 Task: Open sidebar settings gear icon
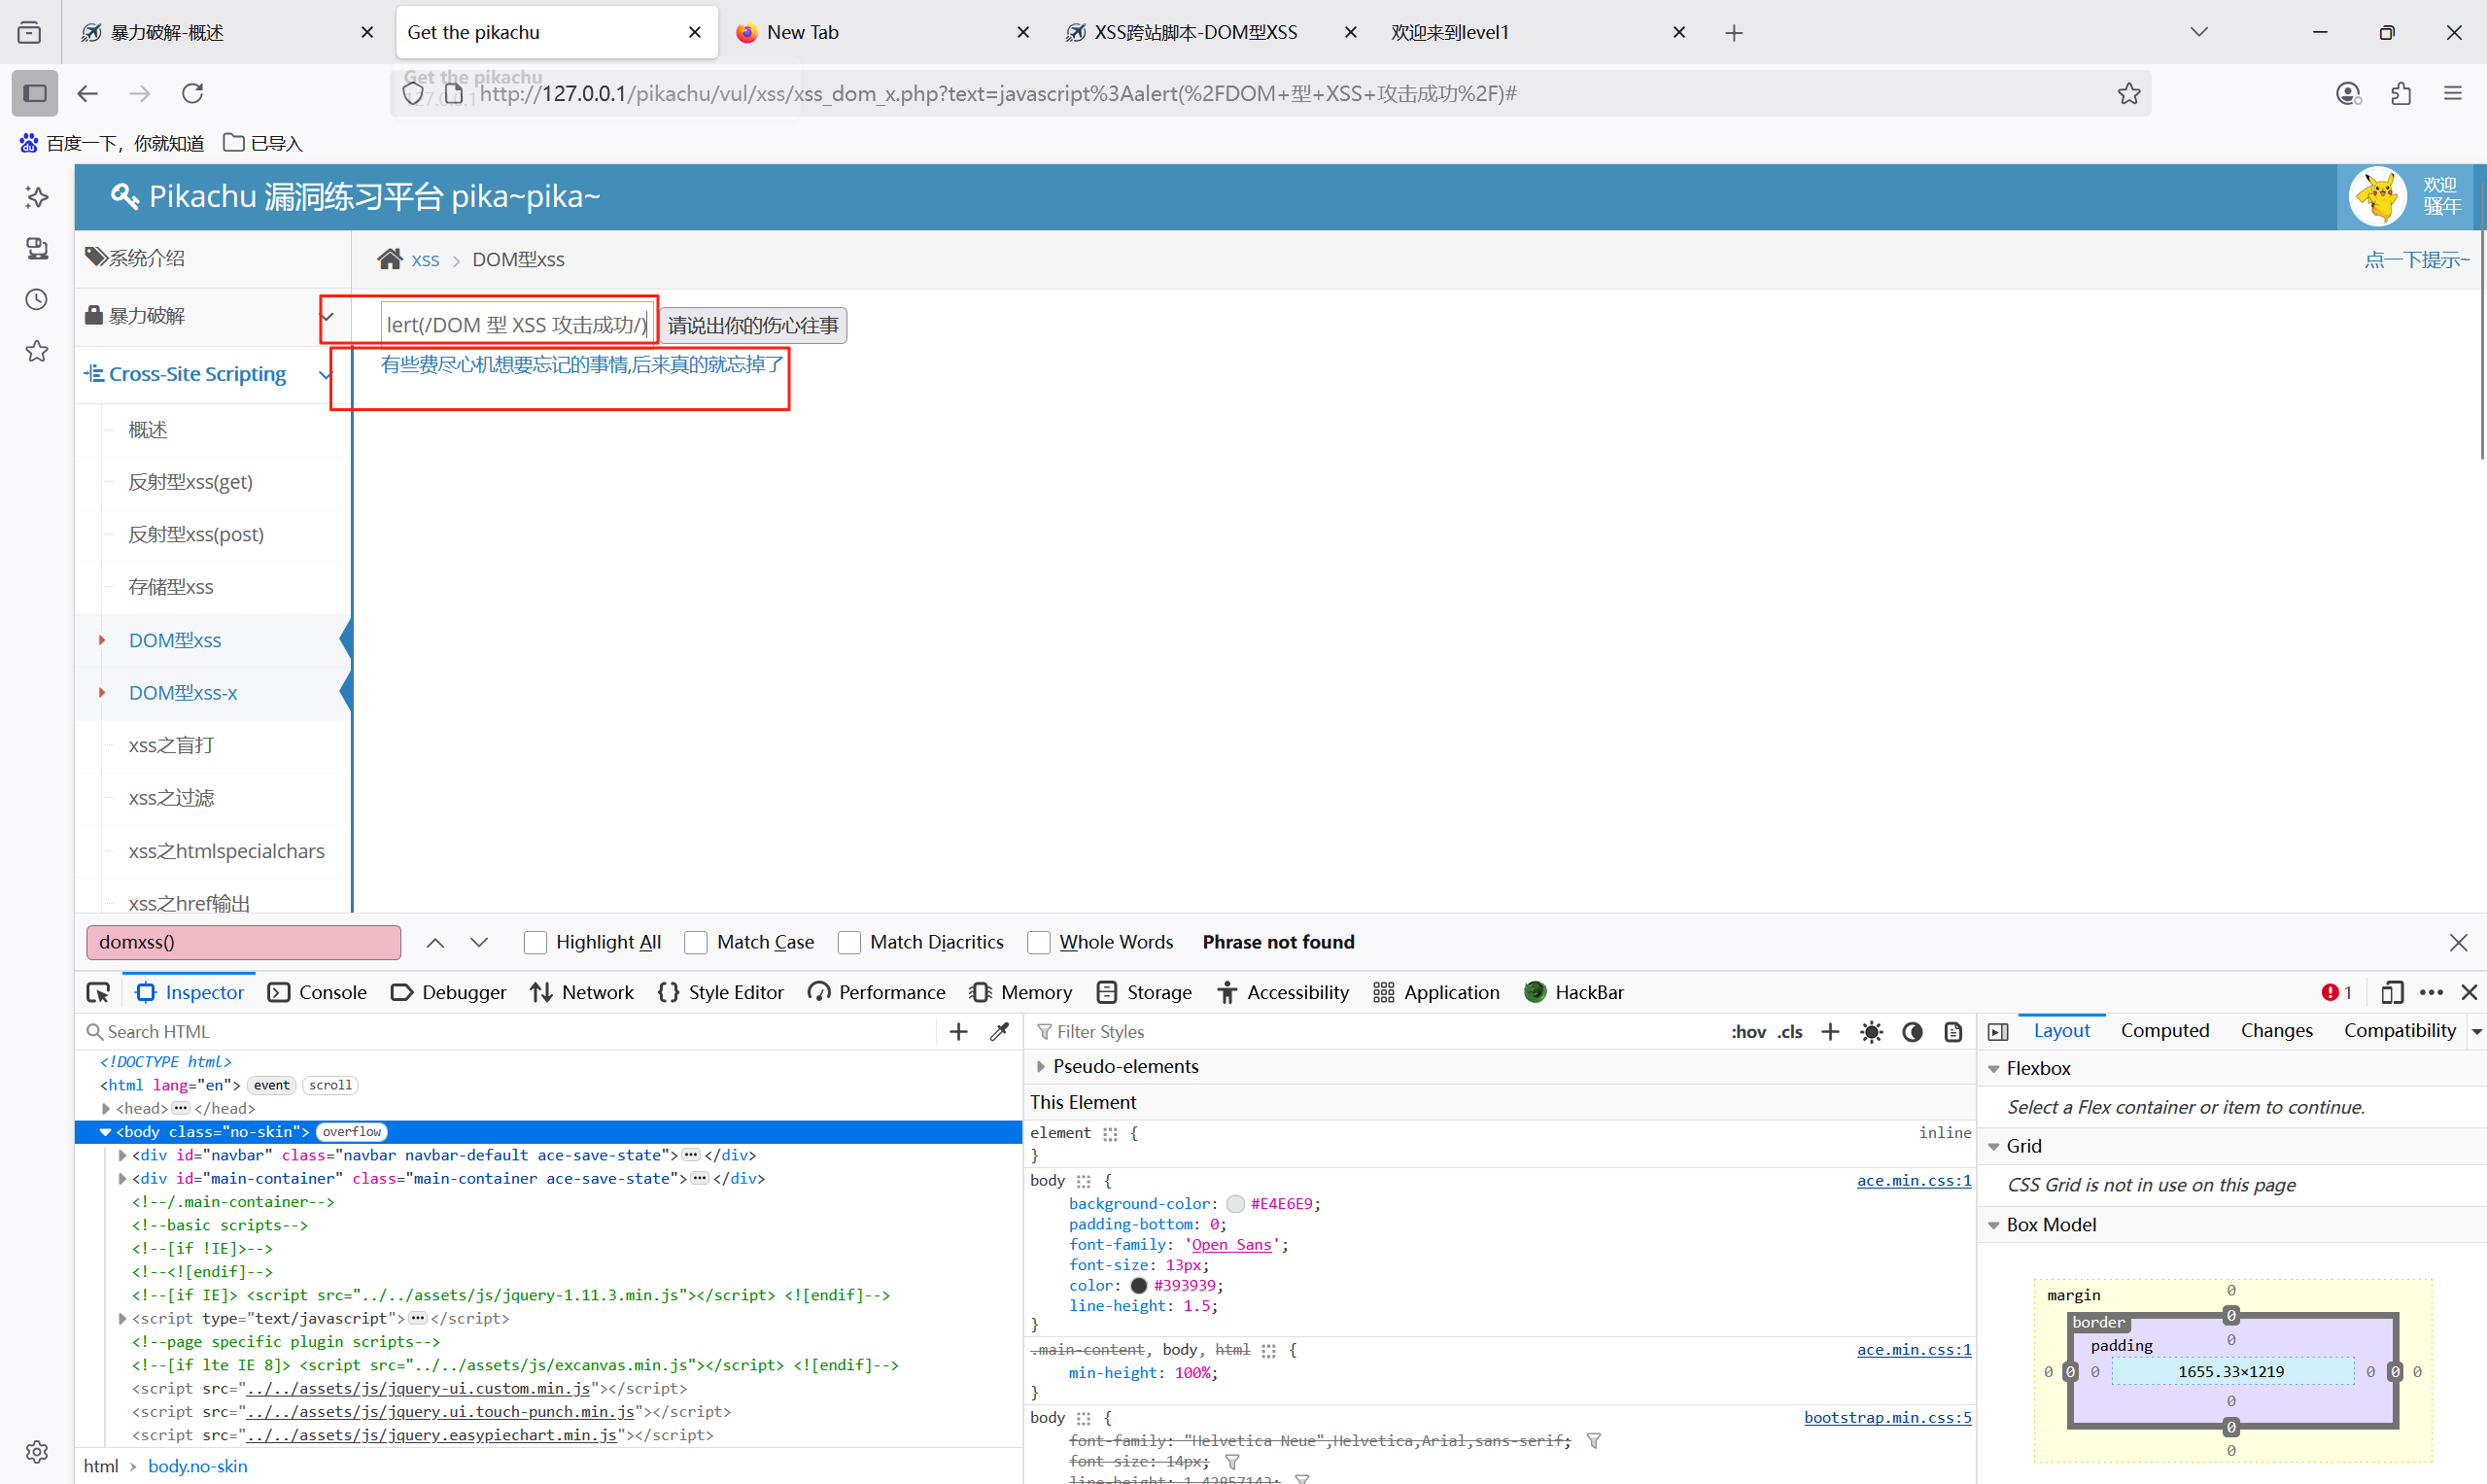[37, 1451]
